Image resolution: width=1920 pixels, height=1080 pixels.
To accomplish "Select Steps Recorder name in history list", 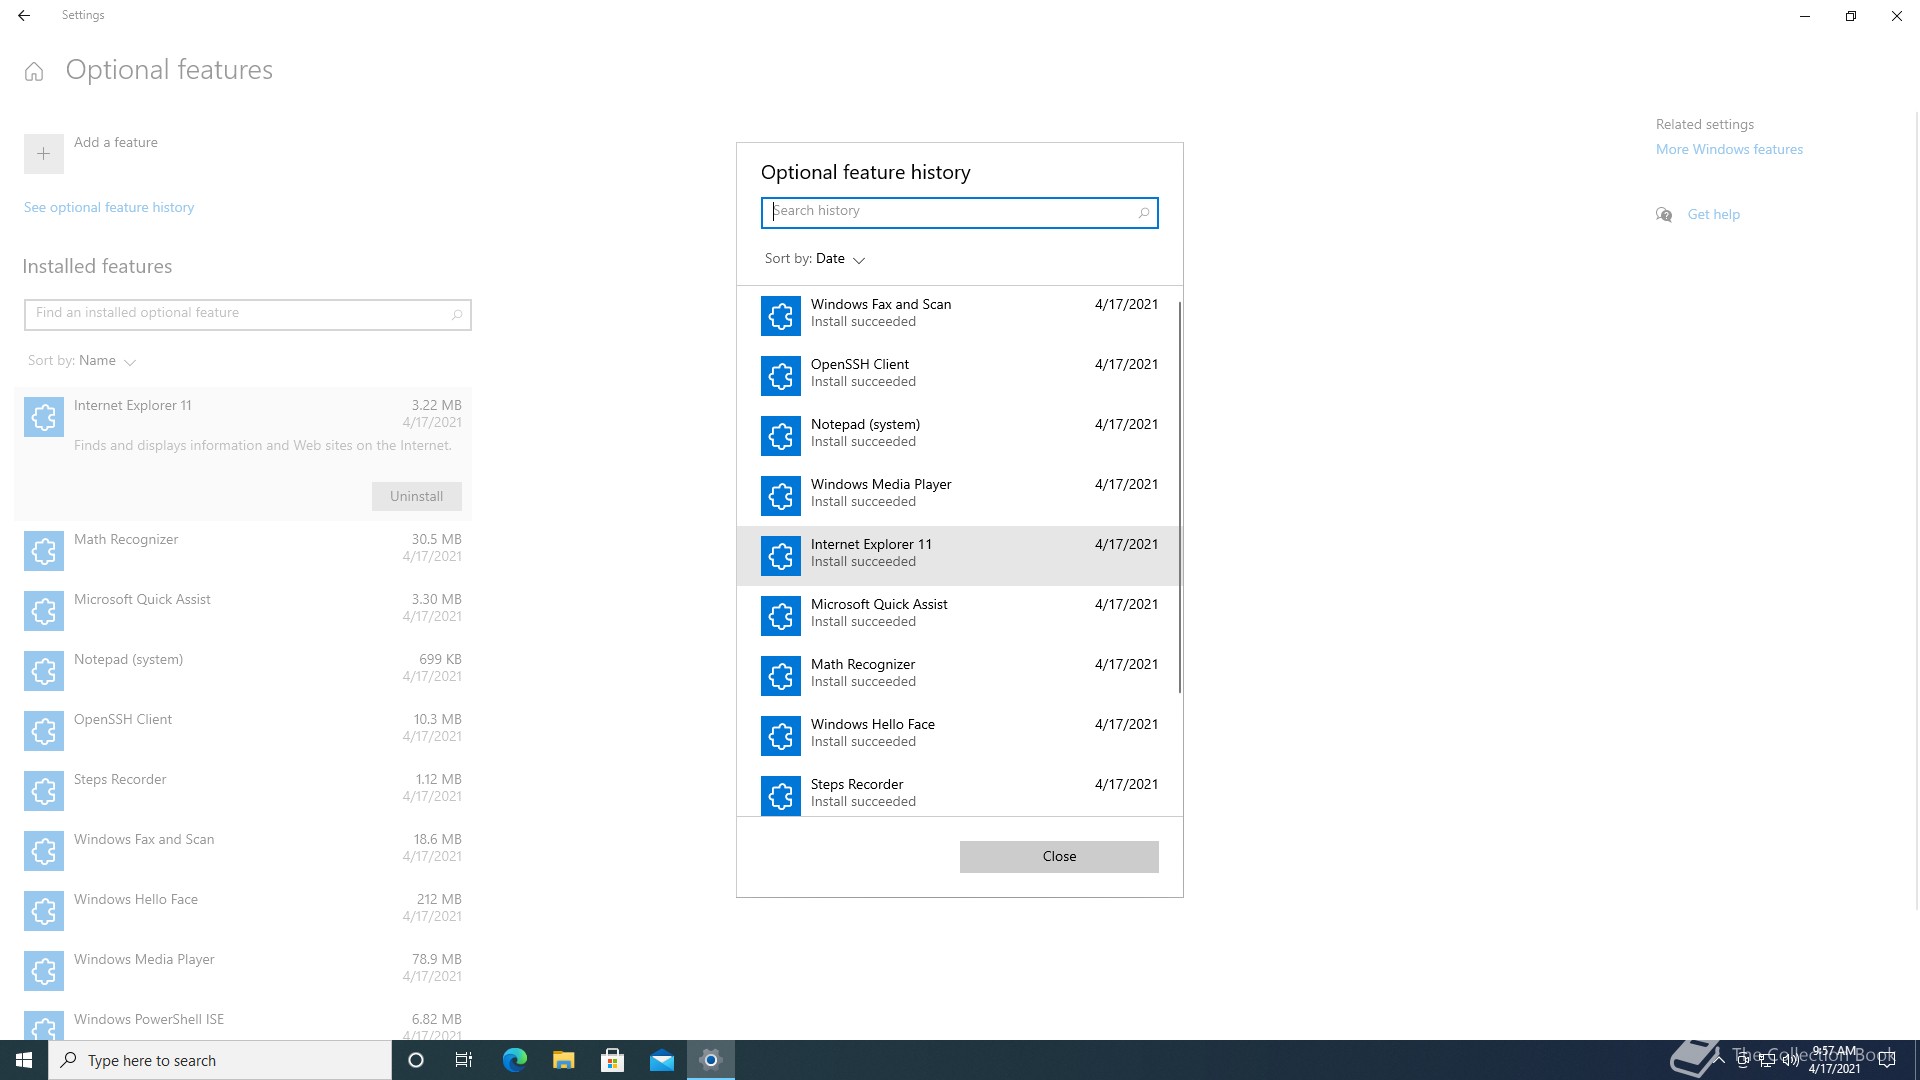I will 857,785.
